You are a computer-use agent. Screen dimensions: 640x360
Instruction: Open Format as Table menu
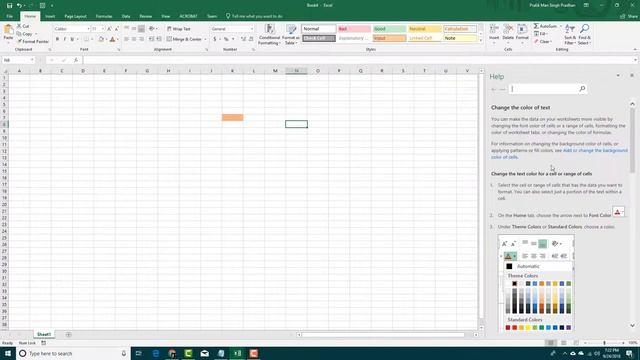click(291, 35)
